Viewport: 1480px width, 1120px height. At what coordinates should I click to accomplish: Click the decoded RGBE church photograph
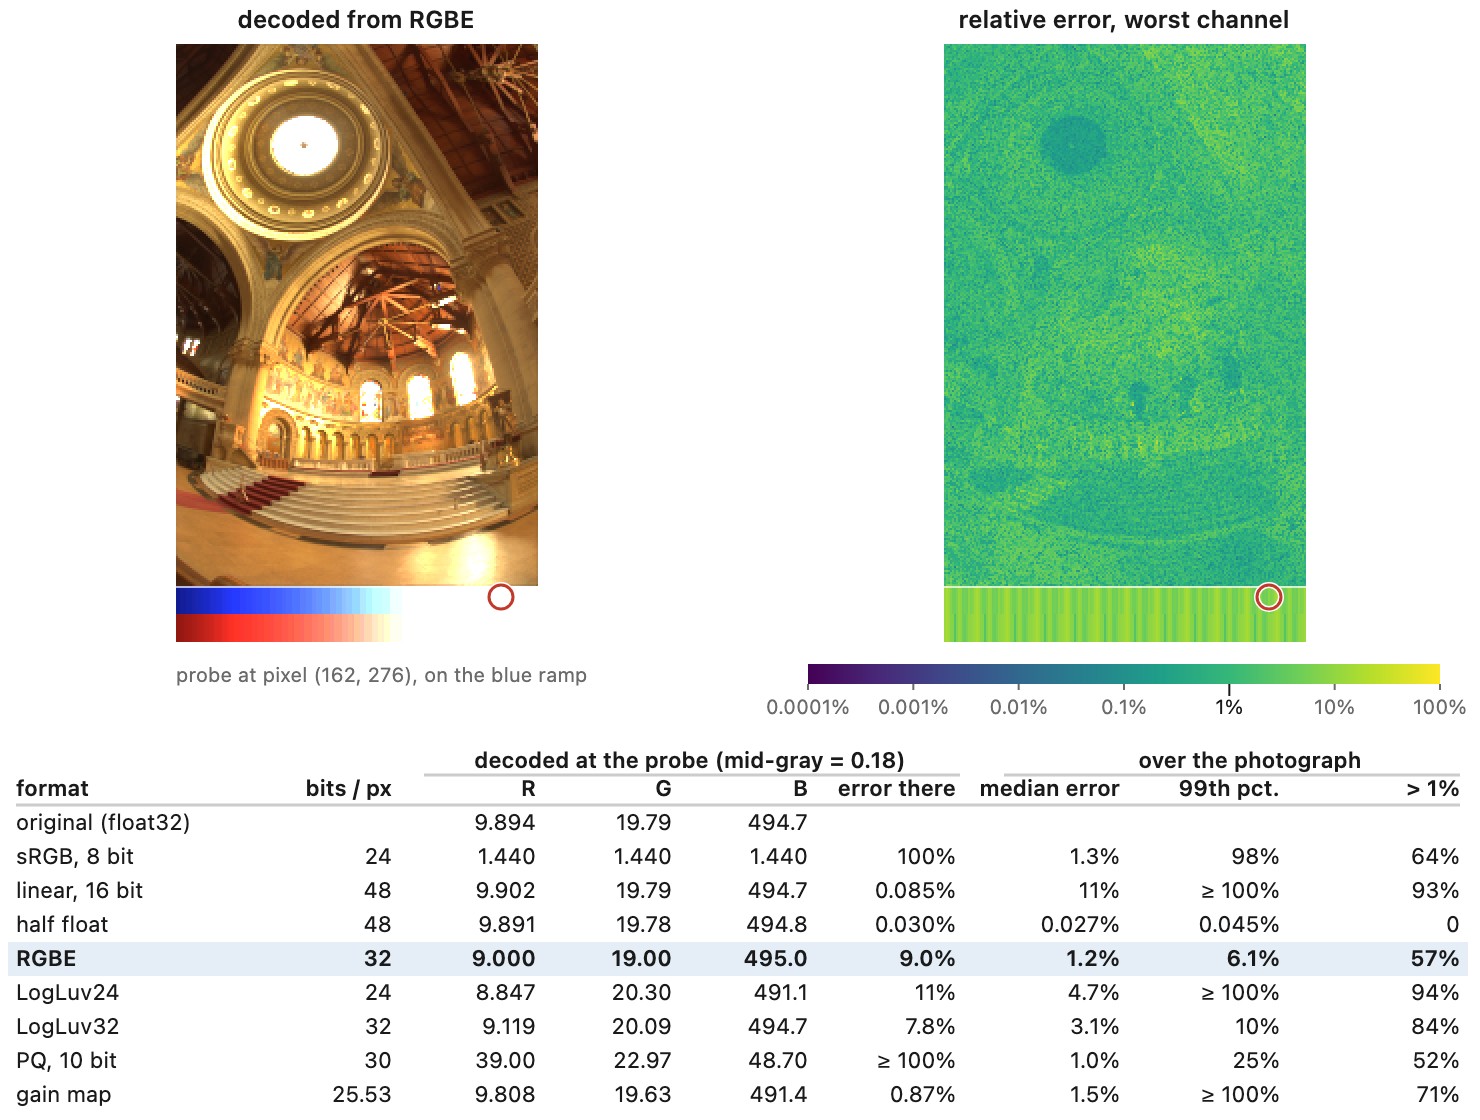pos(357,315)
